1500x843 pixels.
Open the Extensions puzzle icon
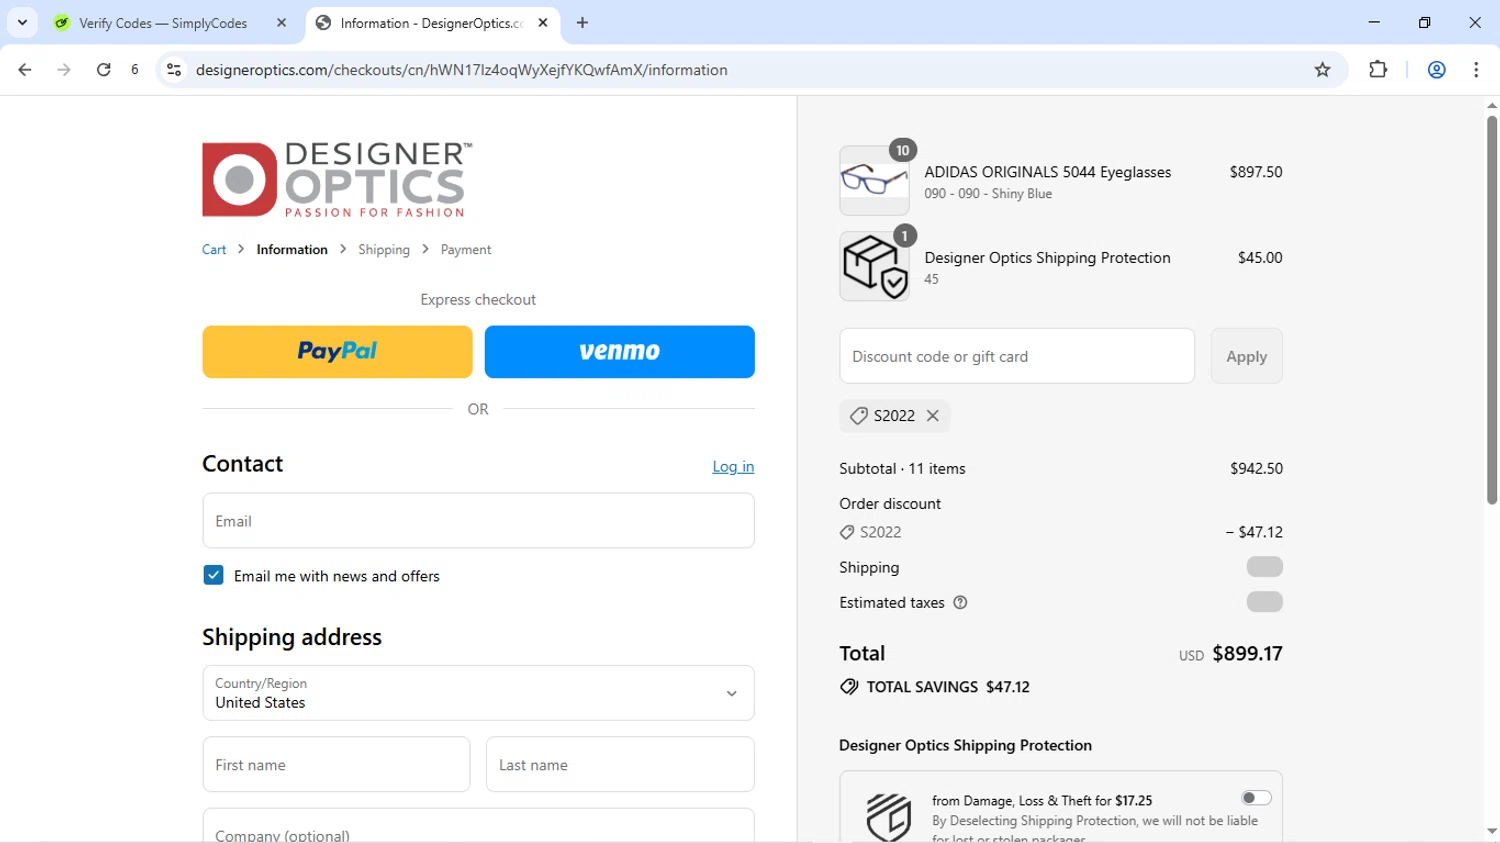tap(1378, 70)
